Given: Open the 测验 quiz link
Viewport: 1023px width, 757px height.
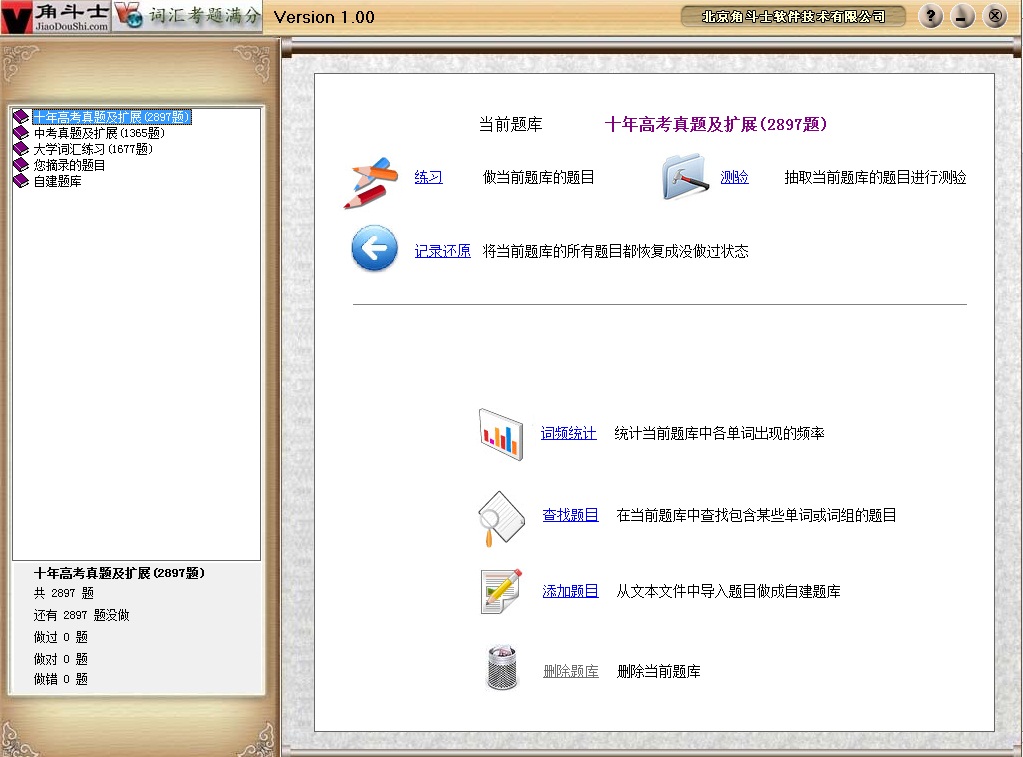Looking at the screenshot, I should [734, 178].
